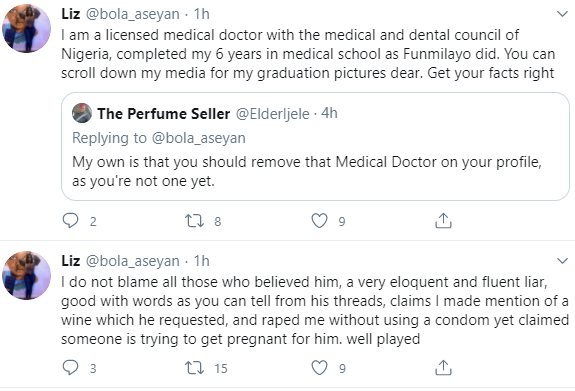Retweet the tweet with 15 retweets

pos(194,368)
